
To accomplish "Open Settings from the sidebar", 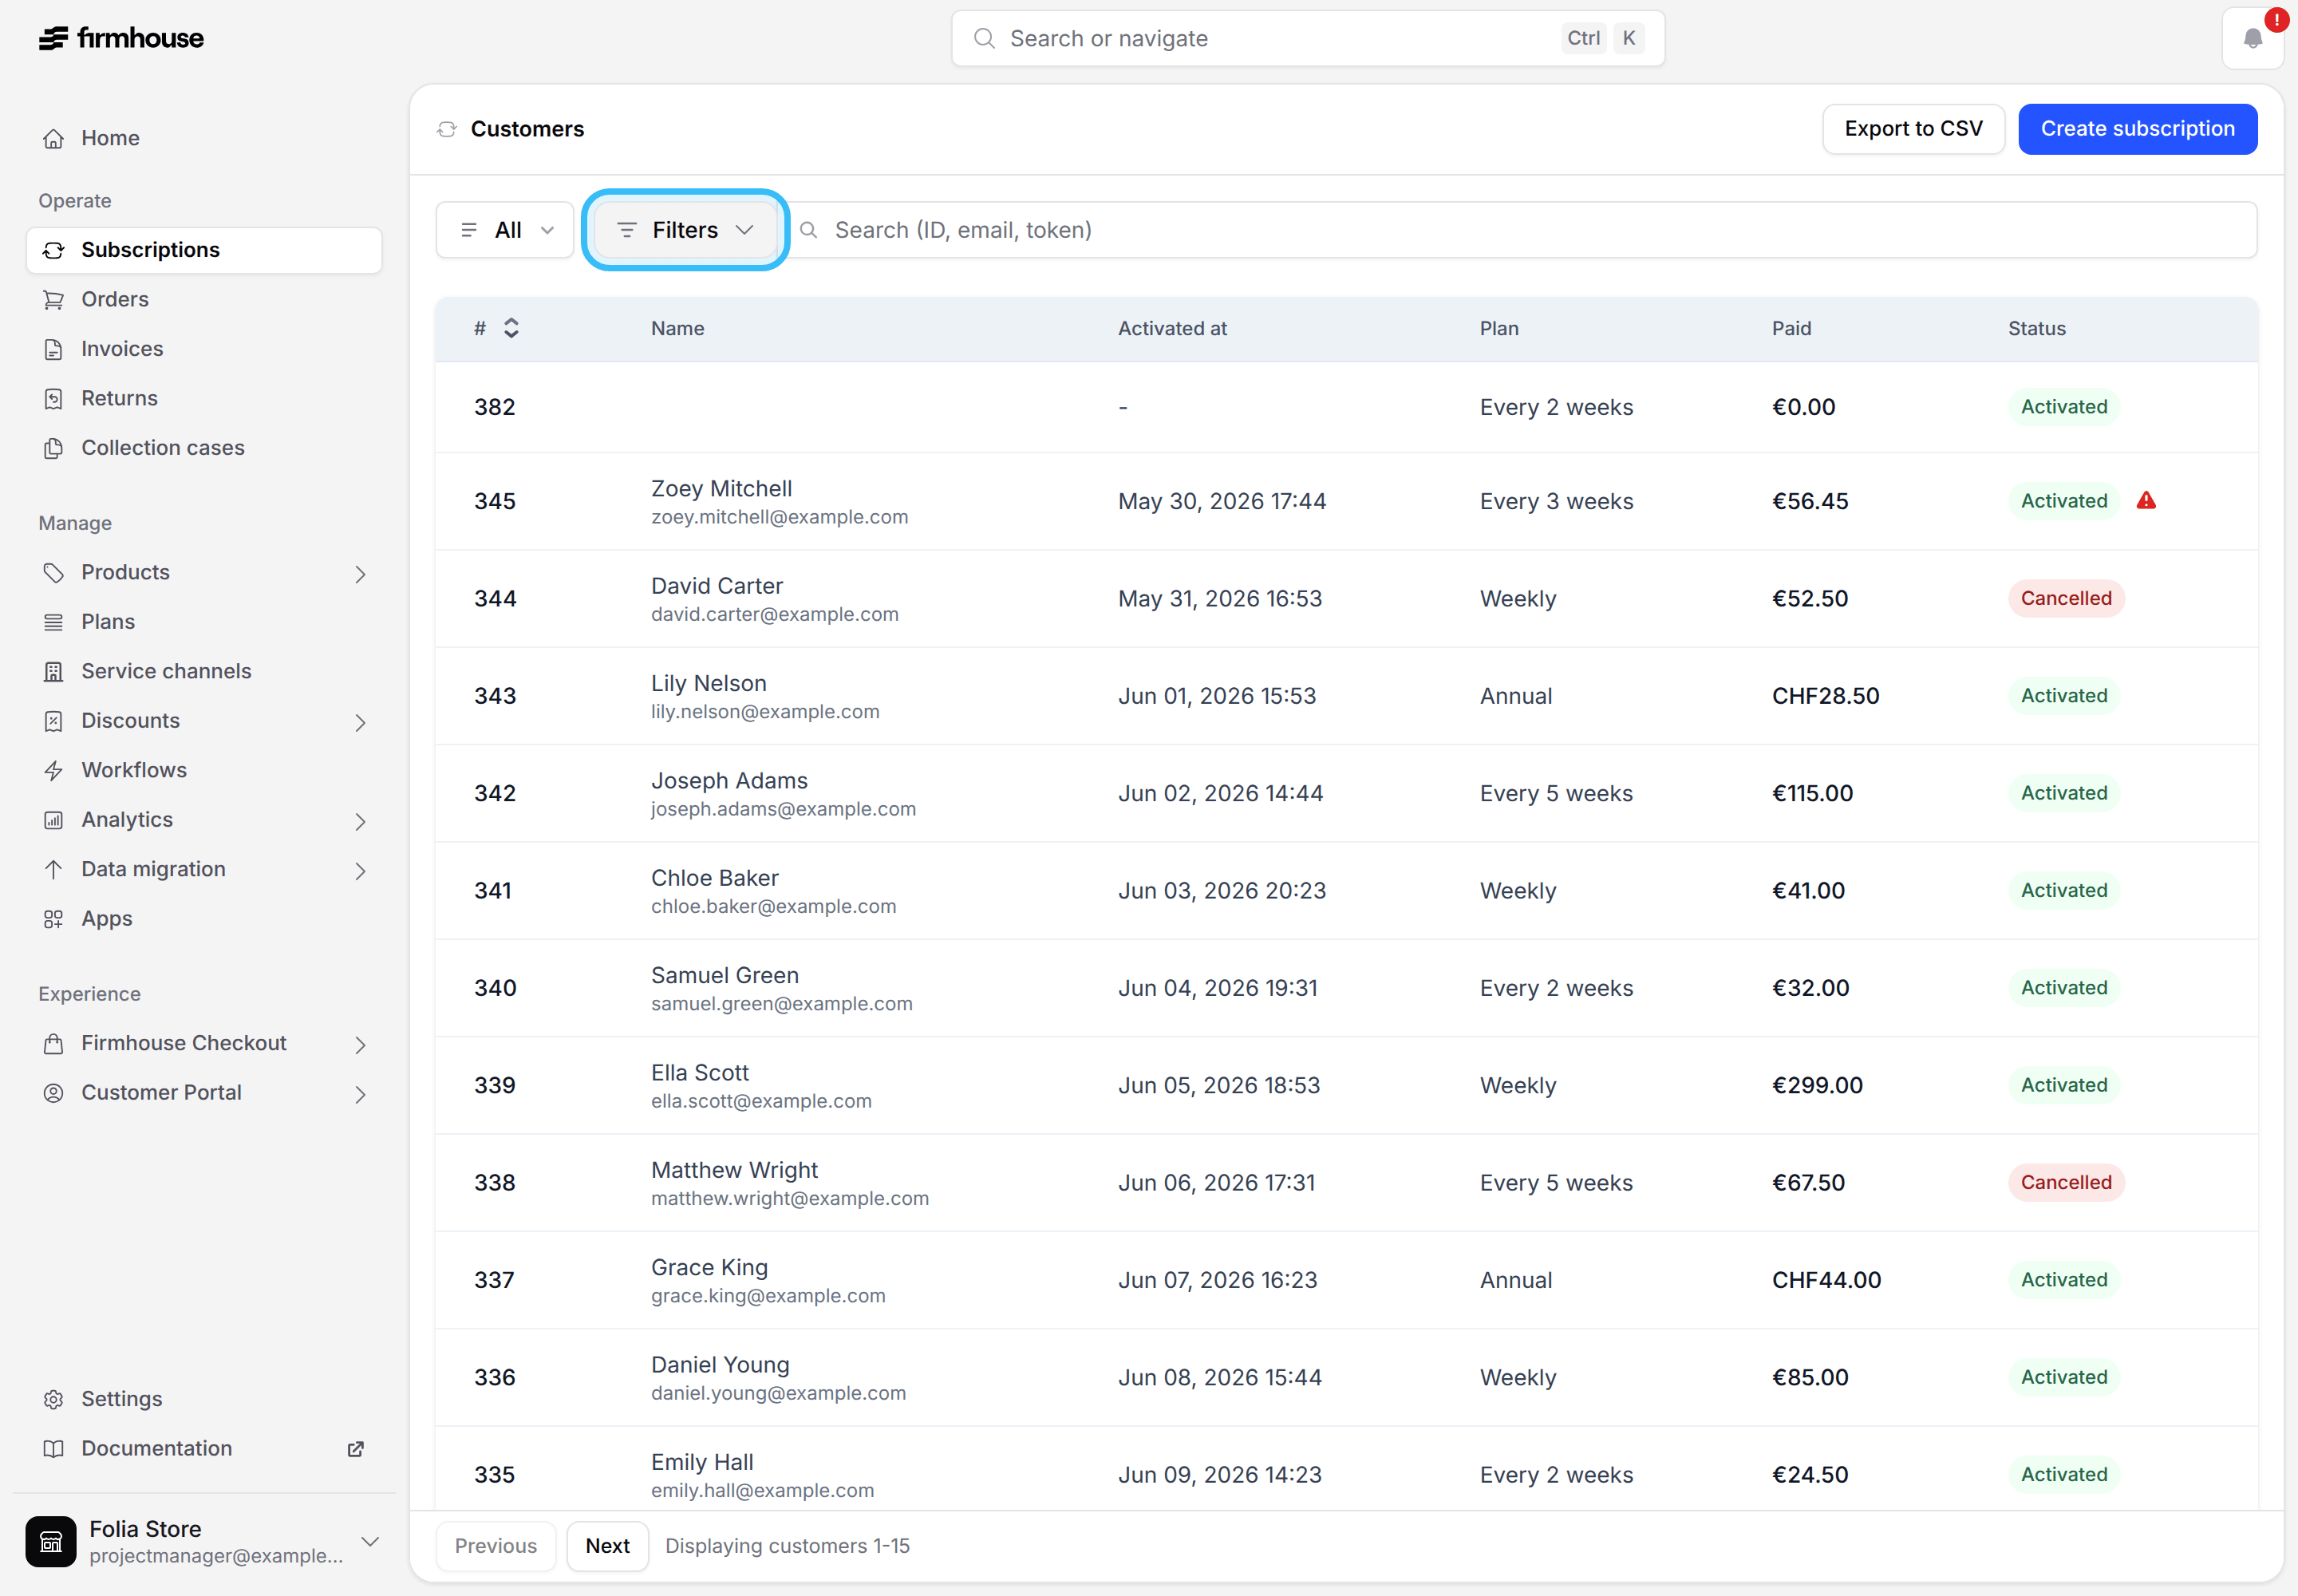I will (204, 1400).
